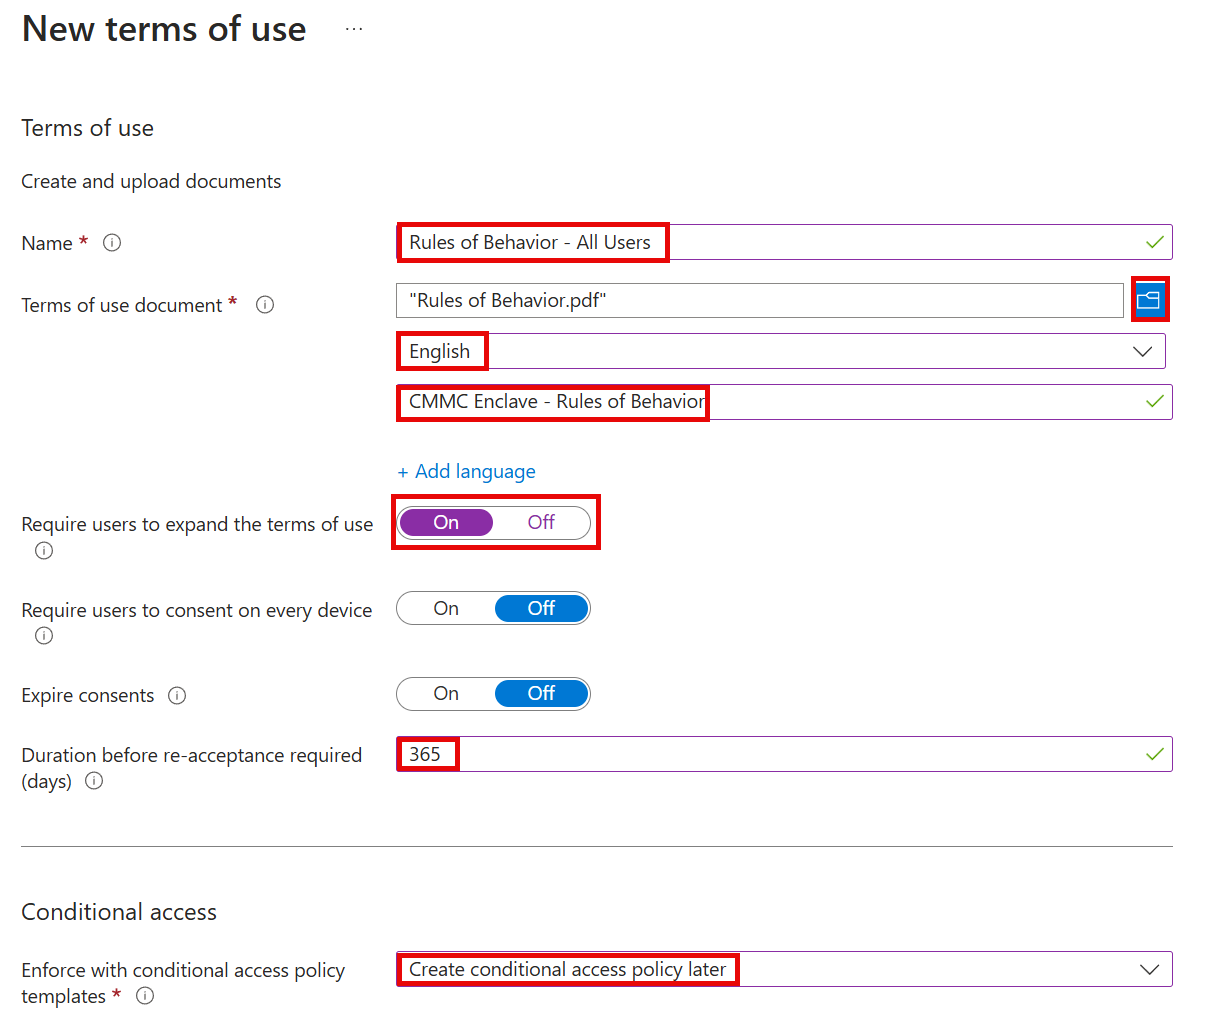The height and width of the screenshot is (1020, 1214).
Task: Enable Require users to consent on every device
Action: (444, 608)
